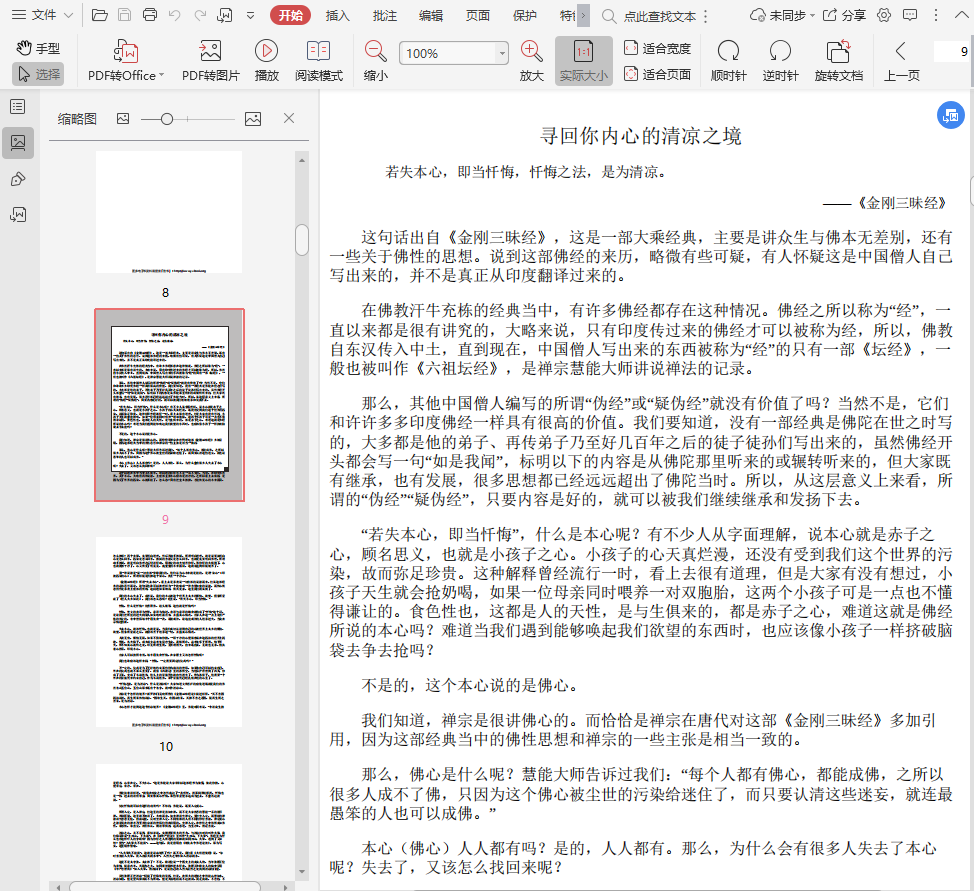Click the thumbnail panel vertical scrollbar handle

302,240
